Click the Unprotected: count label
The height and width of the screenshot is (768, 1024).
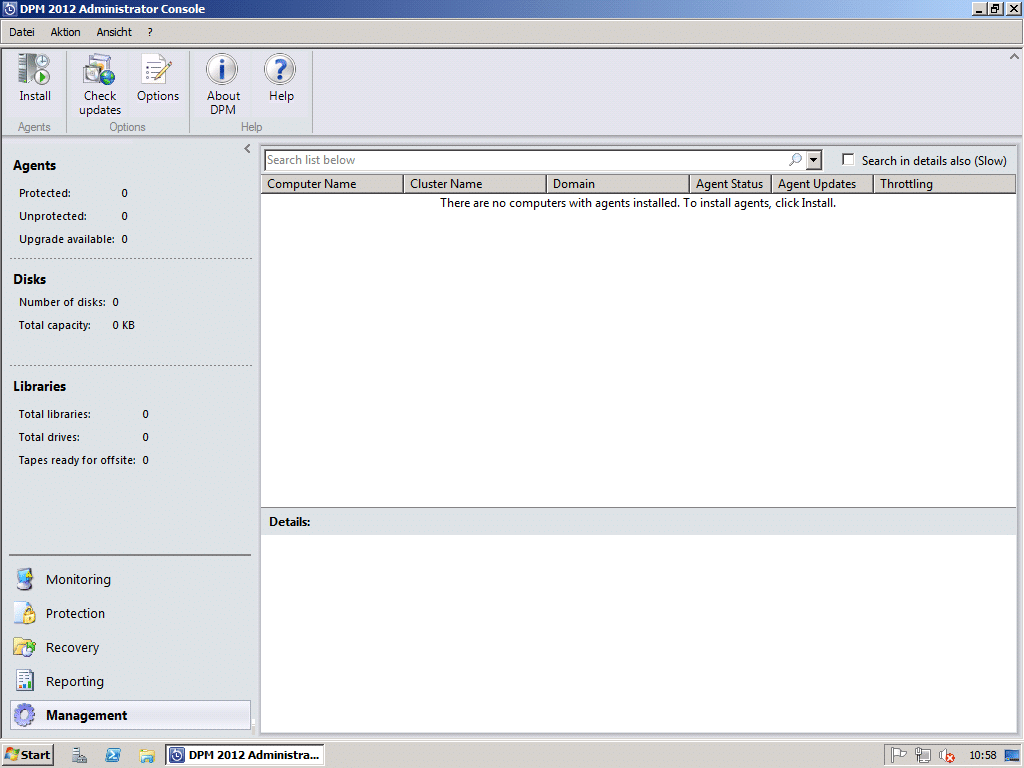point(52,216)
